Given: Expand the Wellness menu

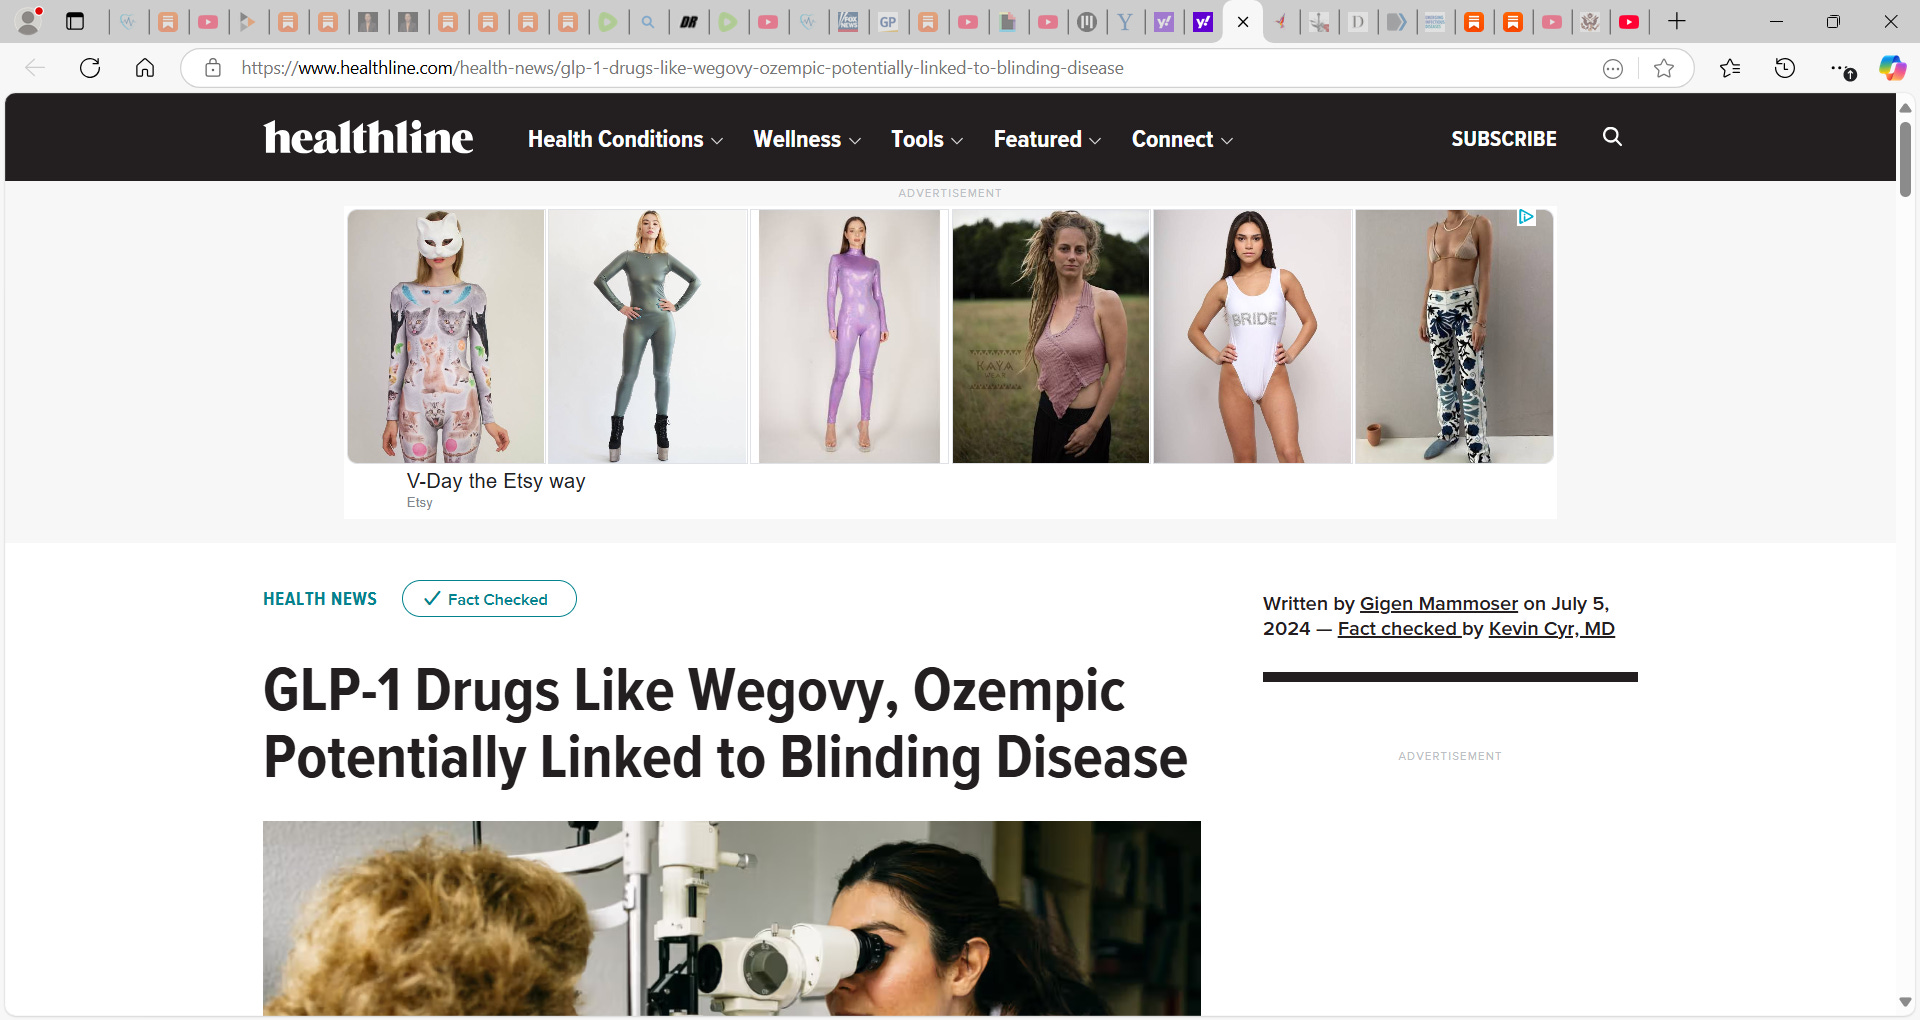Looking at the screenshot, I should coord(807,139).
